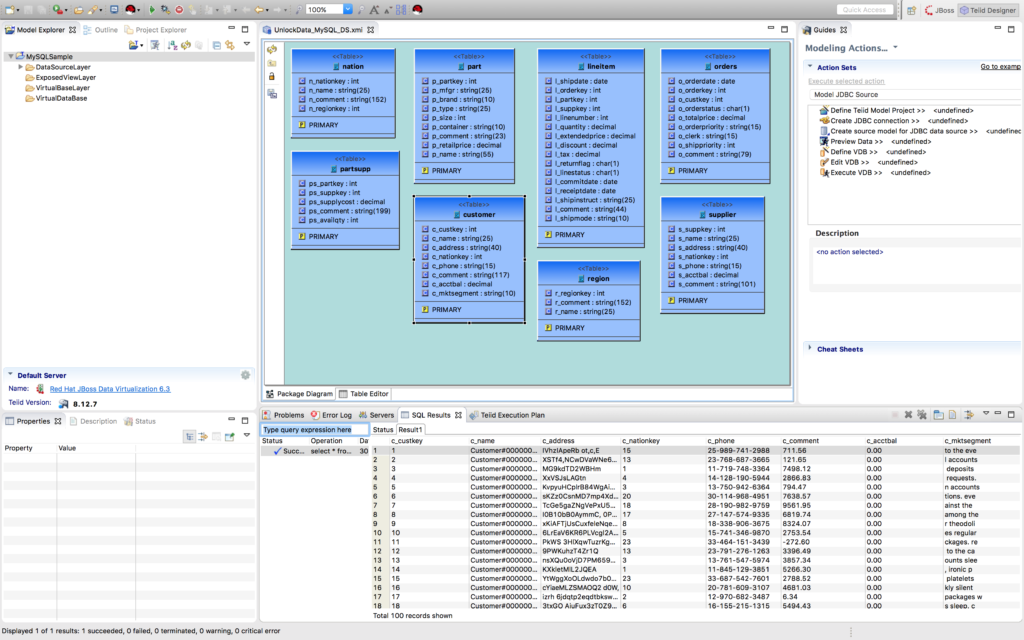This screenshot has height=640, width=1024.
Task: Click the Execute selected action link
Action: pyautogui.click(x=846, y=81)
